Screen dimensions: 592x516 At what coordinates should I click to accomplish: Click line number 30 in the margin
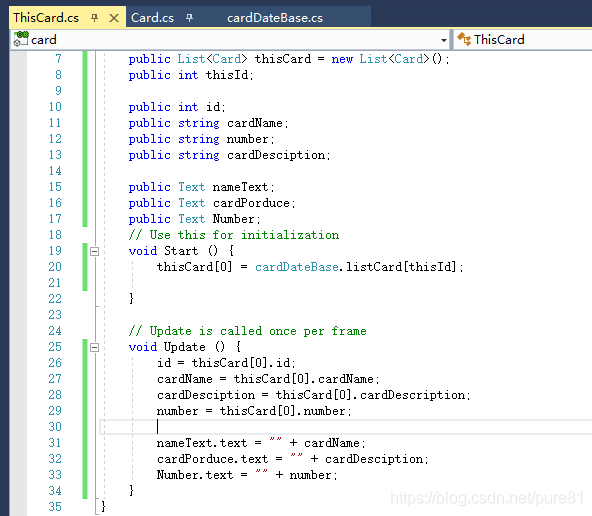pos(55,427)
